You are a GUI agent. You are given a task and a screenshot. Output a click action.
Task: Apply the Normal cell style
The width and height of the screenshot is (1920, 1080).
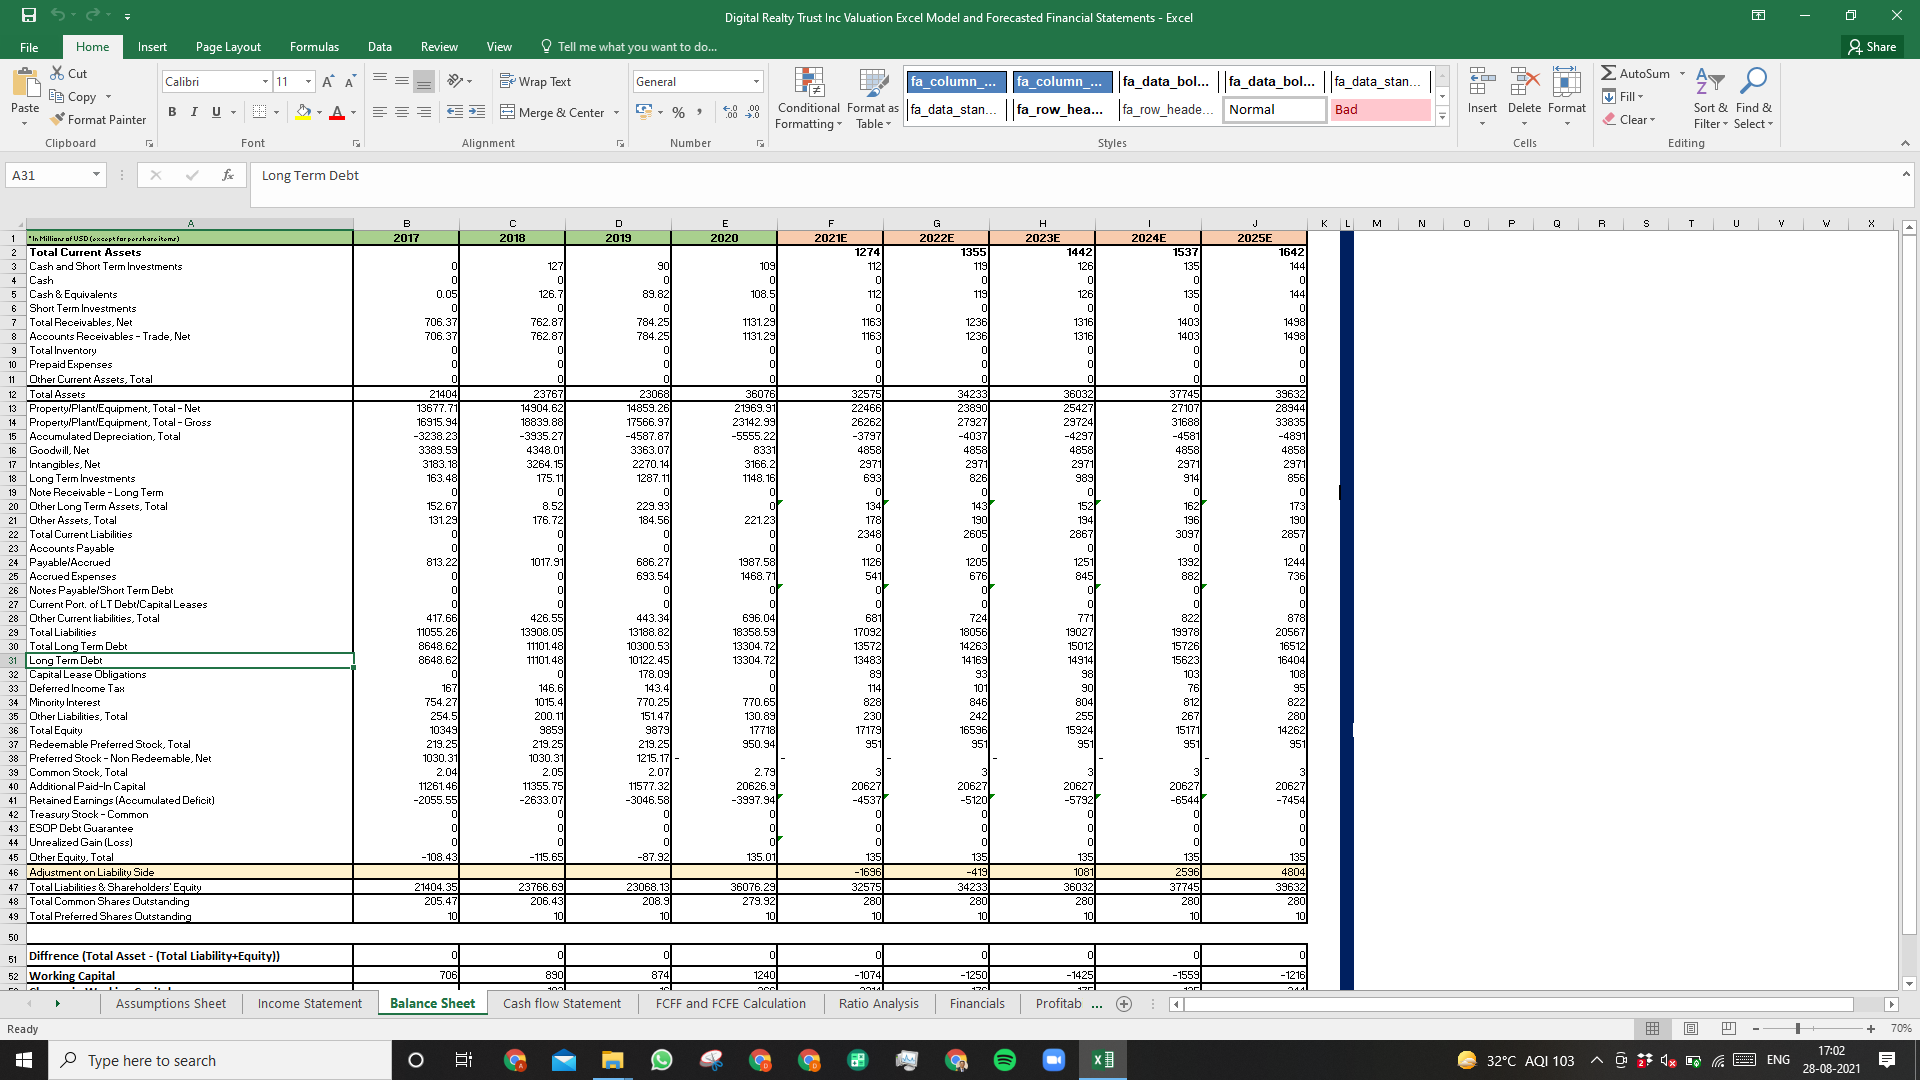[1274, 110]
